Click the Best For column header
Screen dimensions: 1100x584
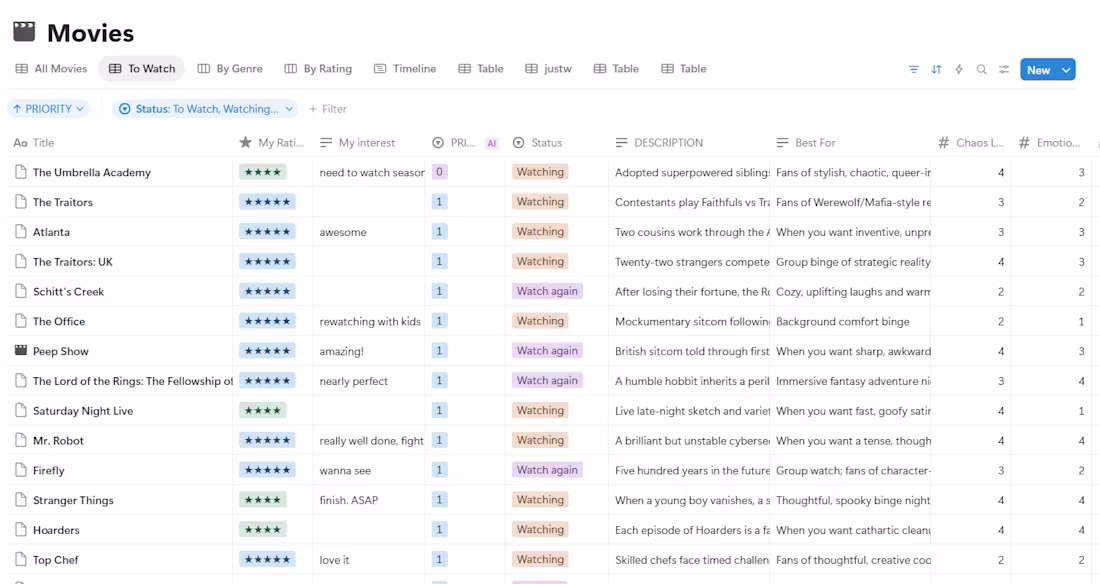[x=806, y=142]
